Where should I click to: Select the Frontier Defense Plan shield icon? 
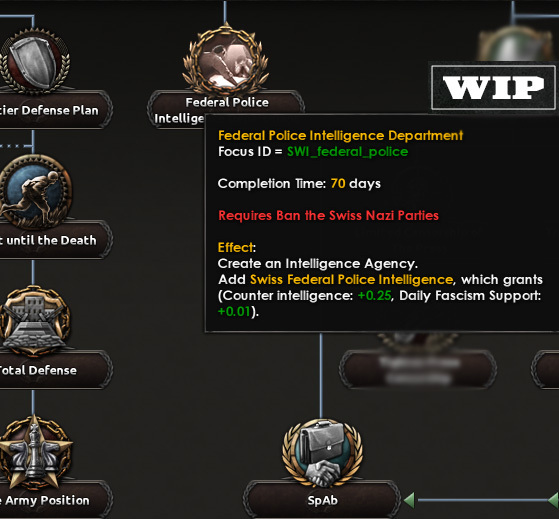pos(35,62)
